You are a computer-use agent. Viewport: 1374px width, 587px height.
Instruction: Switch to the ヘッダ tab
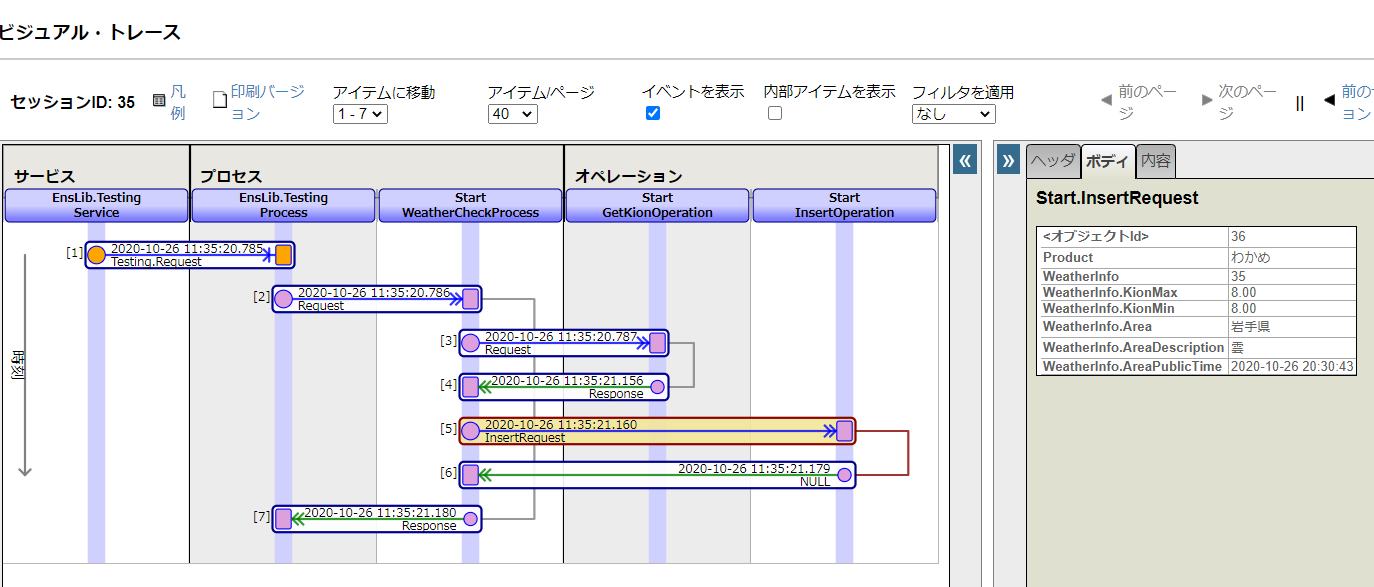pyautogui.click(x=1053, y=161)
